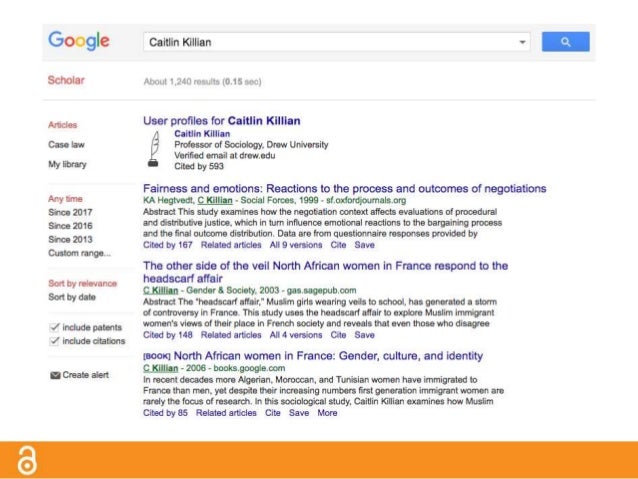This screenshot has height=479, width=638.
Task: Click the open access logo in the orange bar
Action: click(x=27, y=460)
